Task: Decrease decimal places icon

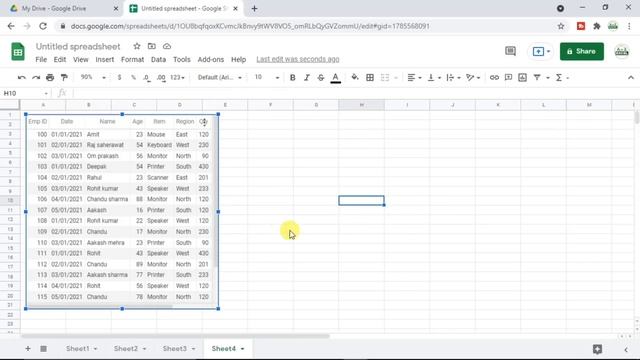Action: 147,78
